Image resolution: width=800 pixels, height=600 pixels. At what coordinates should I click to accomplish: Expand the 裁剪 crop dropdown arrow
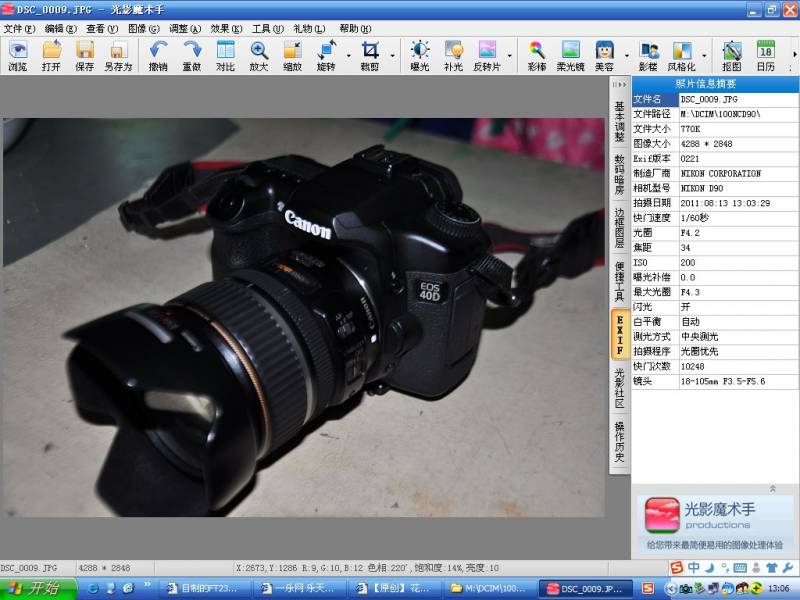pos(392,56)
